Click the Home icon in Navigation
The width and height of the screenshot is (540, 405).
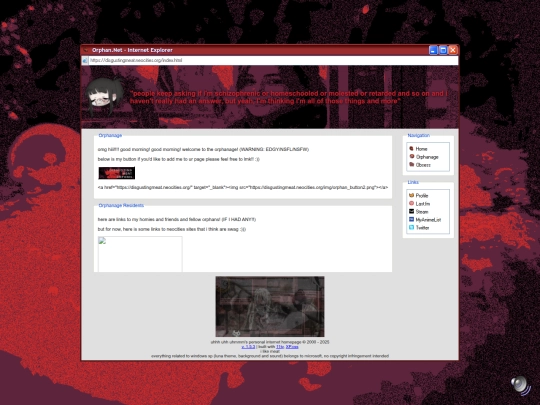(411, 148)
